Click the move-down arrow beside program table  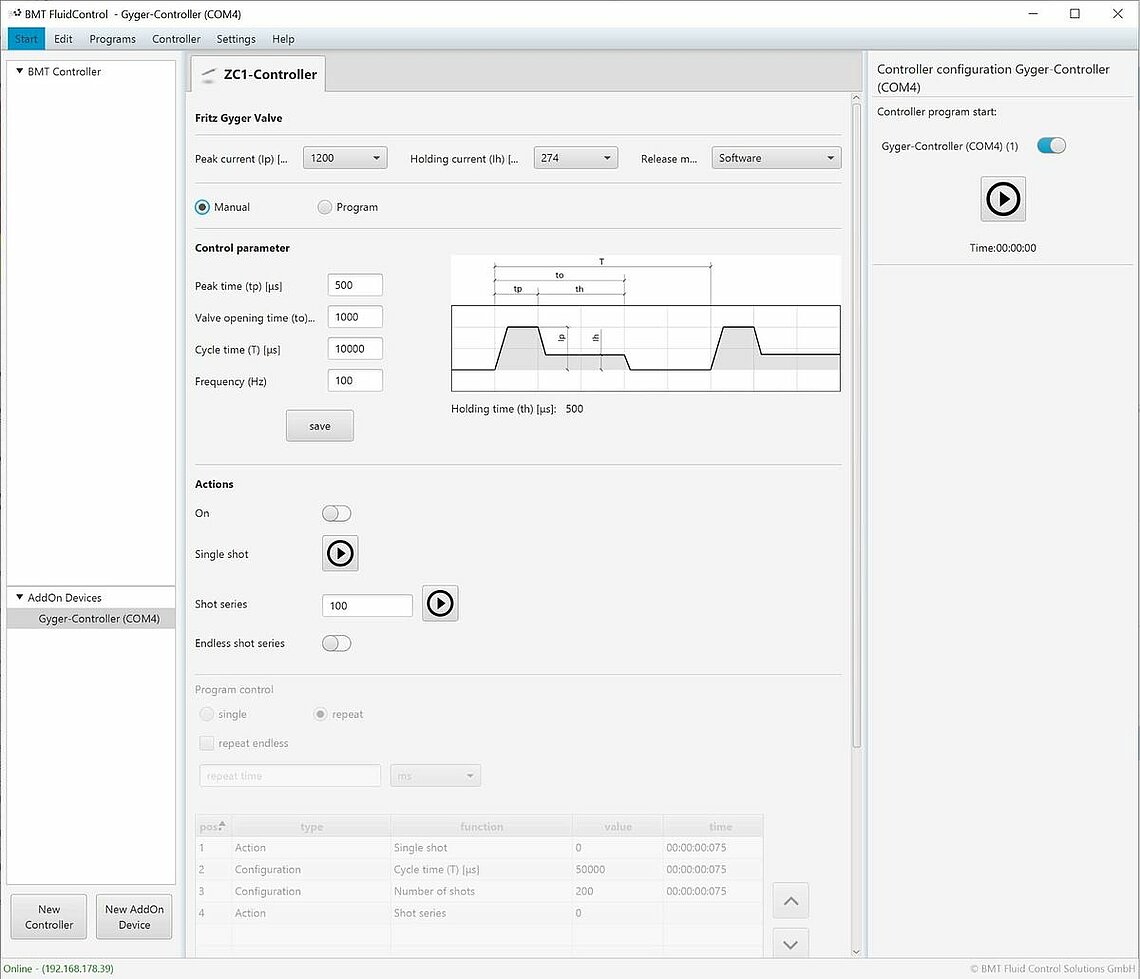790,944
